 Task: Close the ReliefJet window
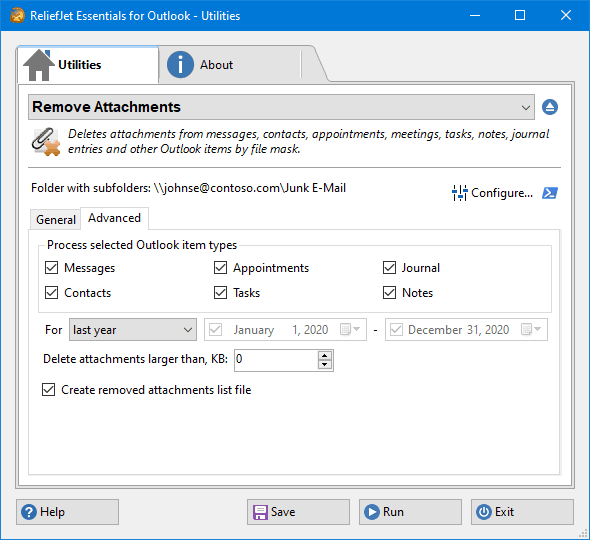coord(566,15)
